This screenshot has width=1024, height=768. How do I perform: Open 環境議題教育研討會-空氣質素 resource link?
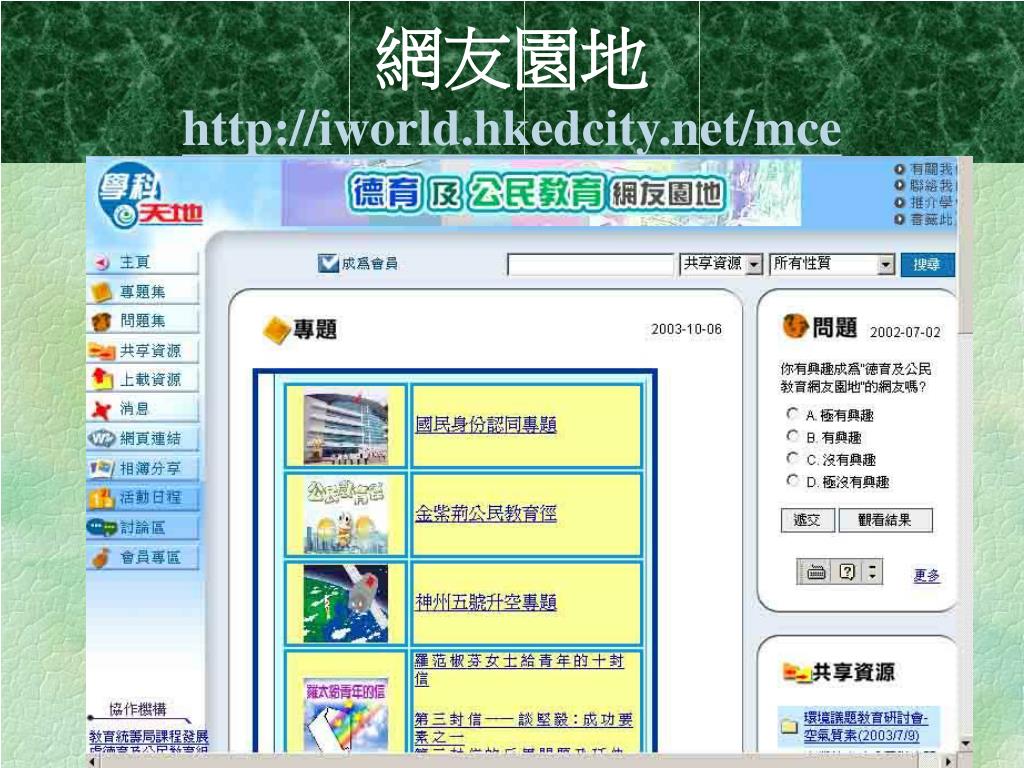(x=865, y=726)
